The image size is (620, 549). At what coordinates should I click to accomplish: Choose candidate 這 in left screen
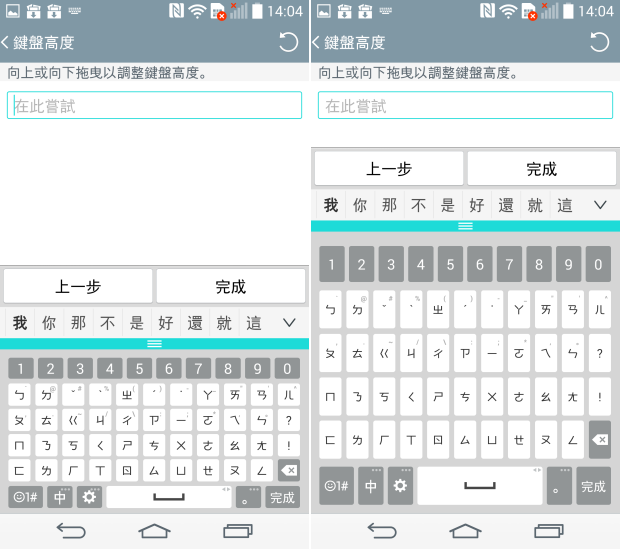point(253,323)
